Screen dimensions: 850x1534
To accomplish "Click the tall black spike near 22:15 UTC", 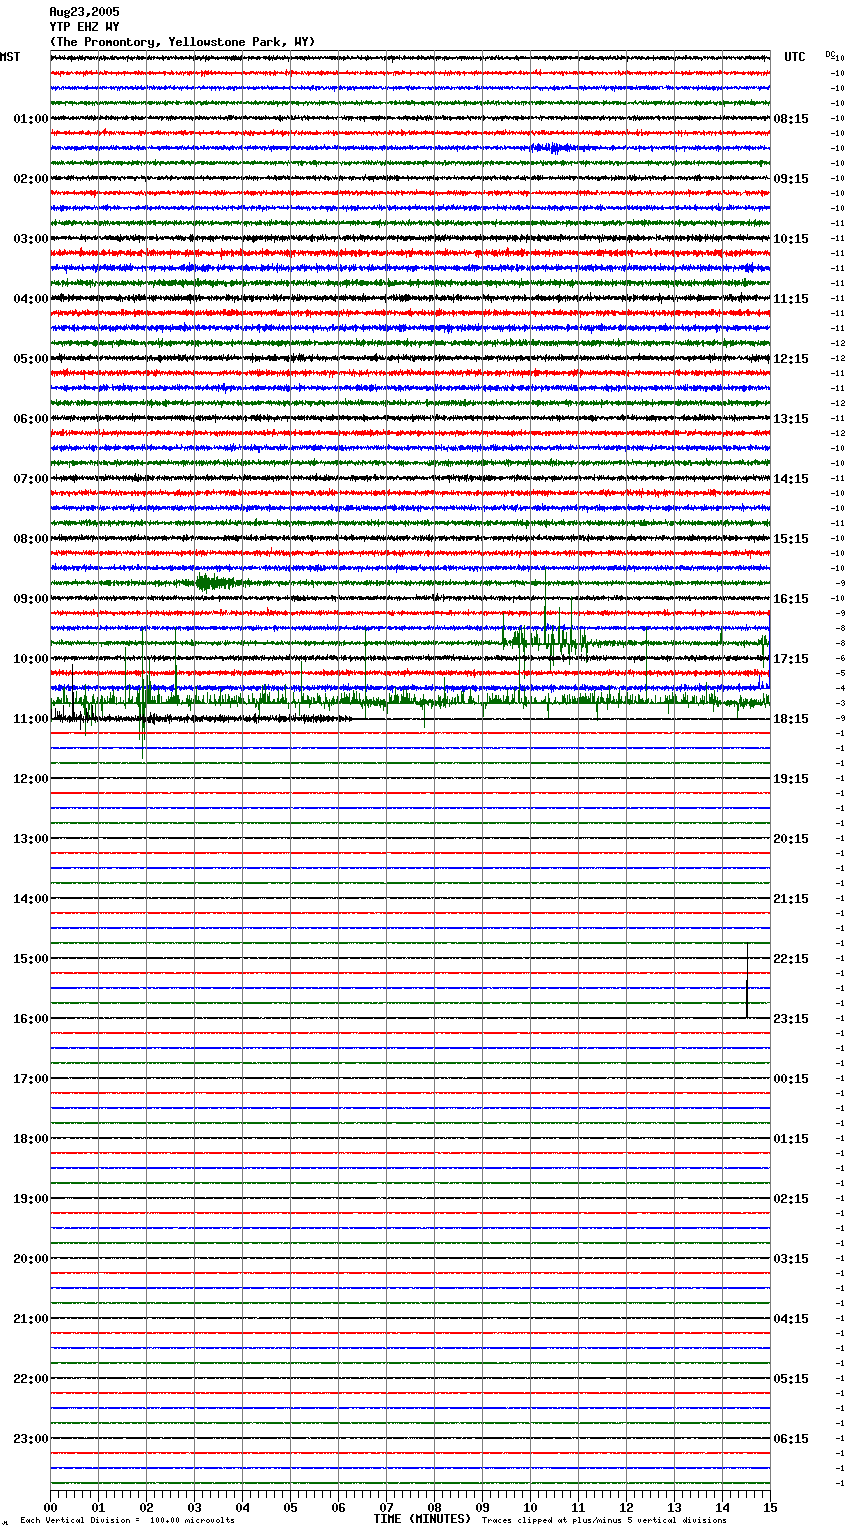I will point(747,980).
